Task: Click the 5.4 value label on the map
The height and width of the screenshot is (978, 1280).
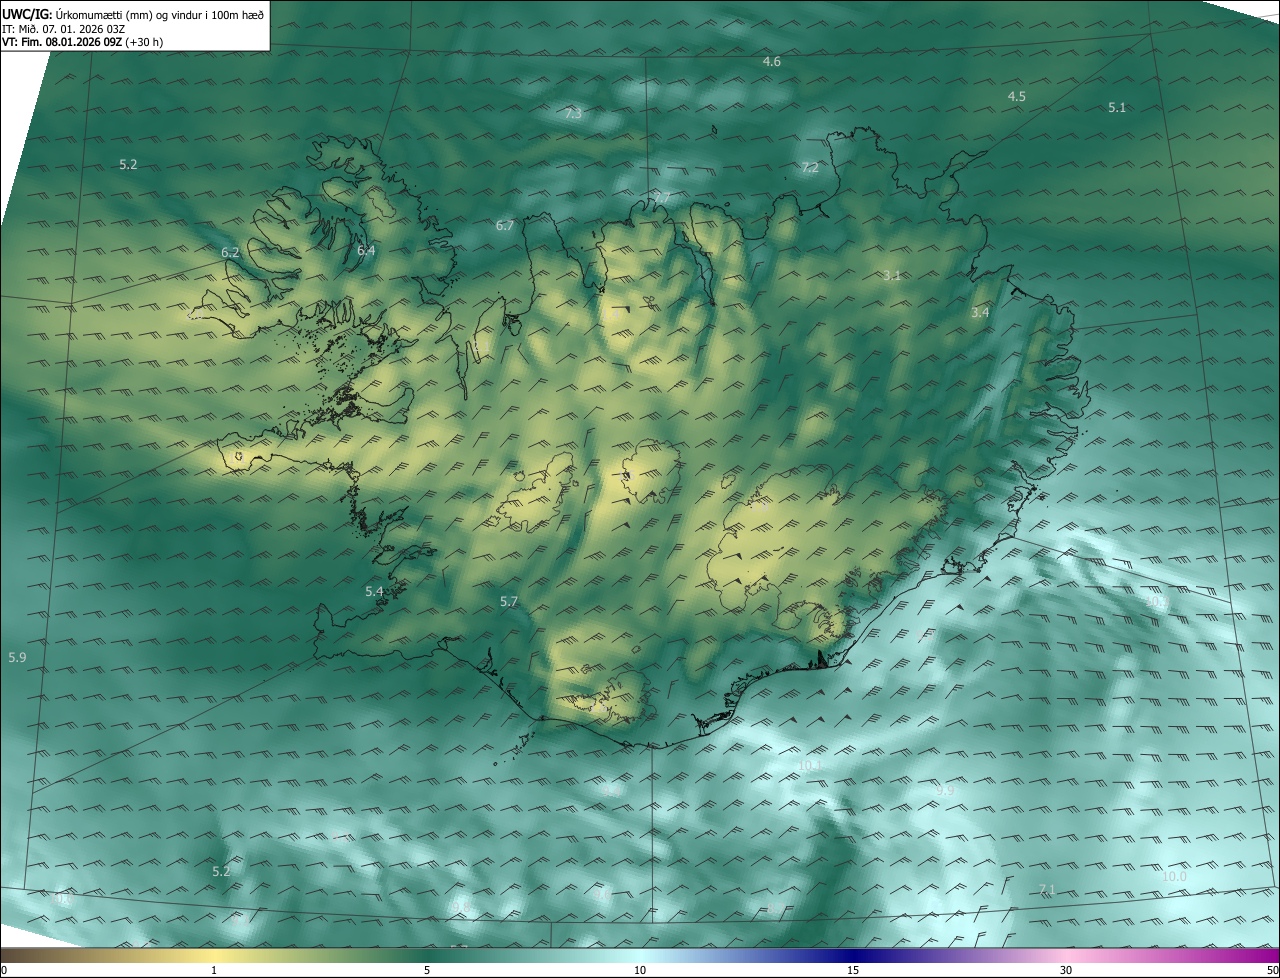Action: [x=374, y=592]
